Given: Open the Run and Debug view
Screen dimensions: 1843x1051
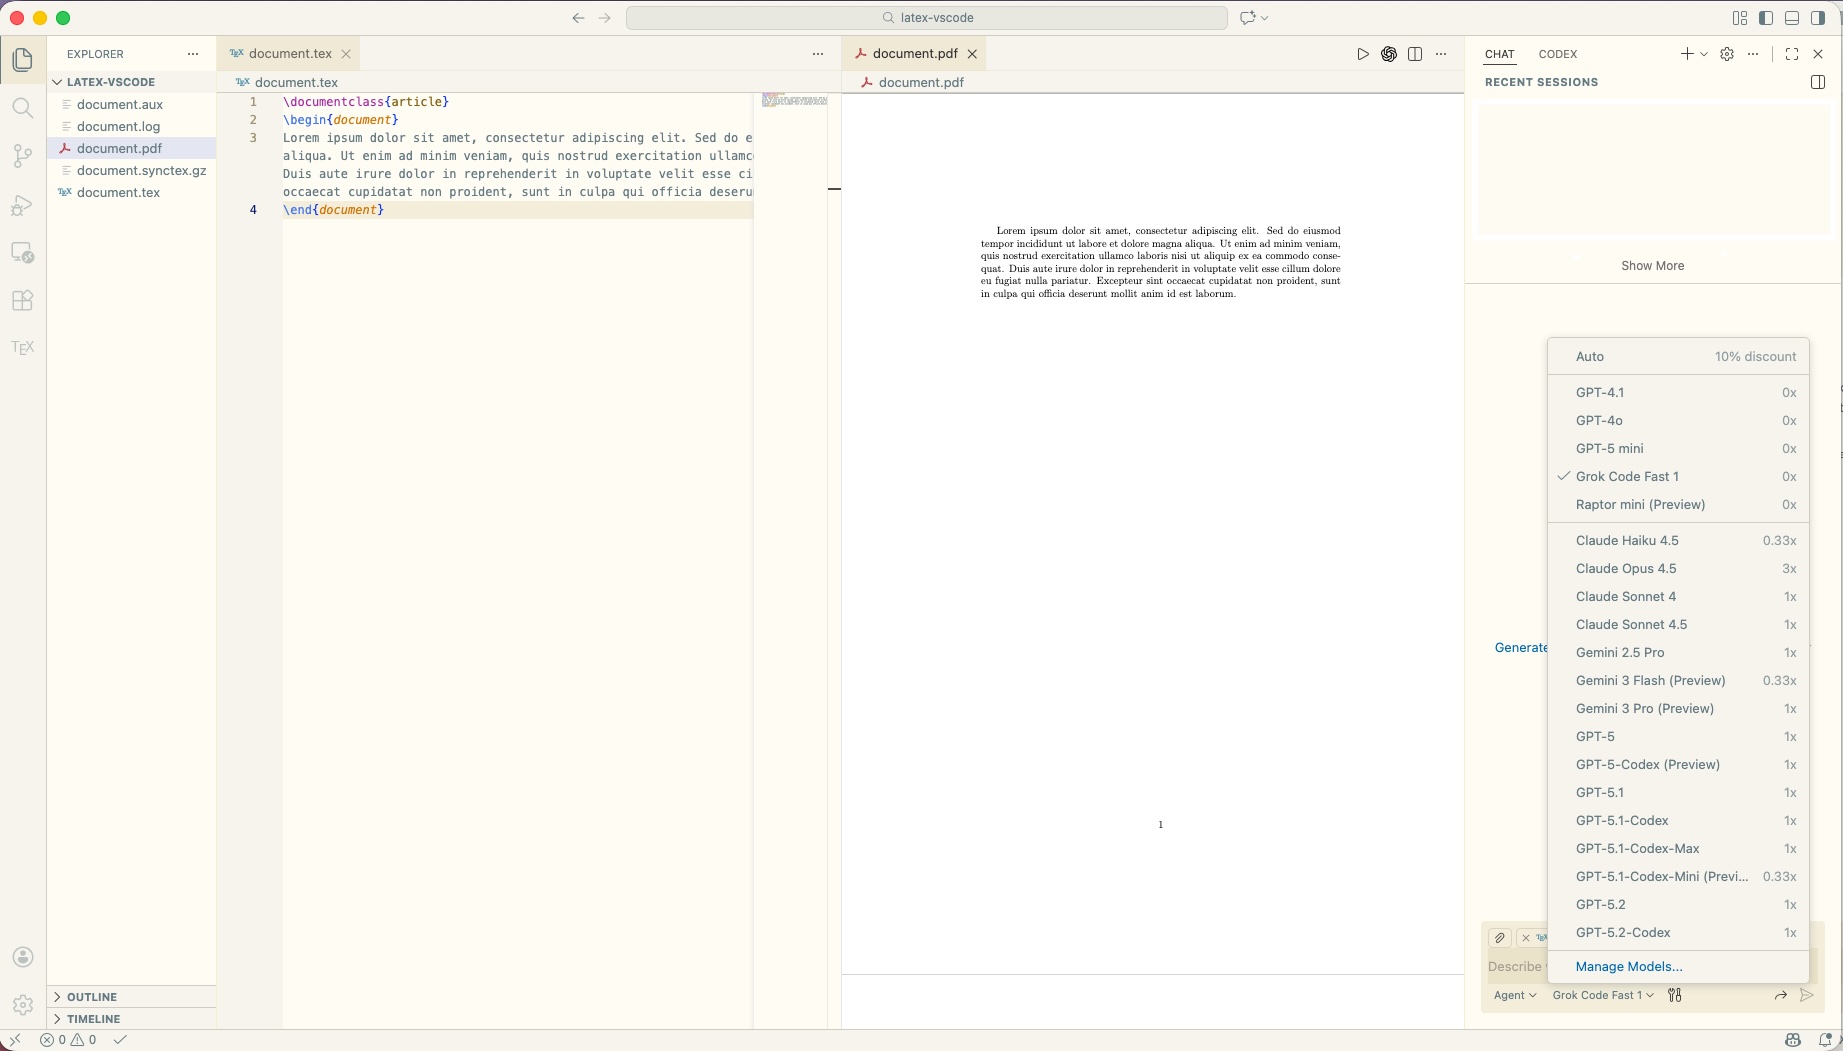Looking at the screenshot, I should 22,205.
